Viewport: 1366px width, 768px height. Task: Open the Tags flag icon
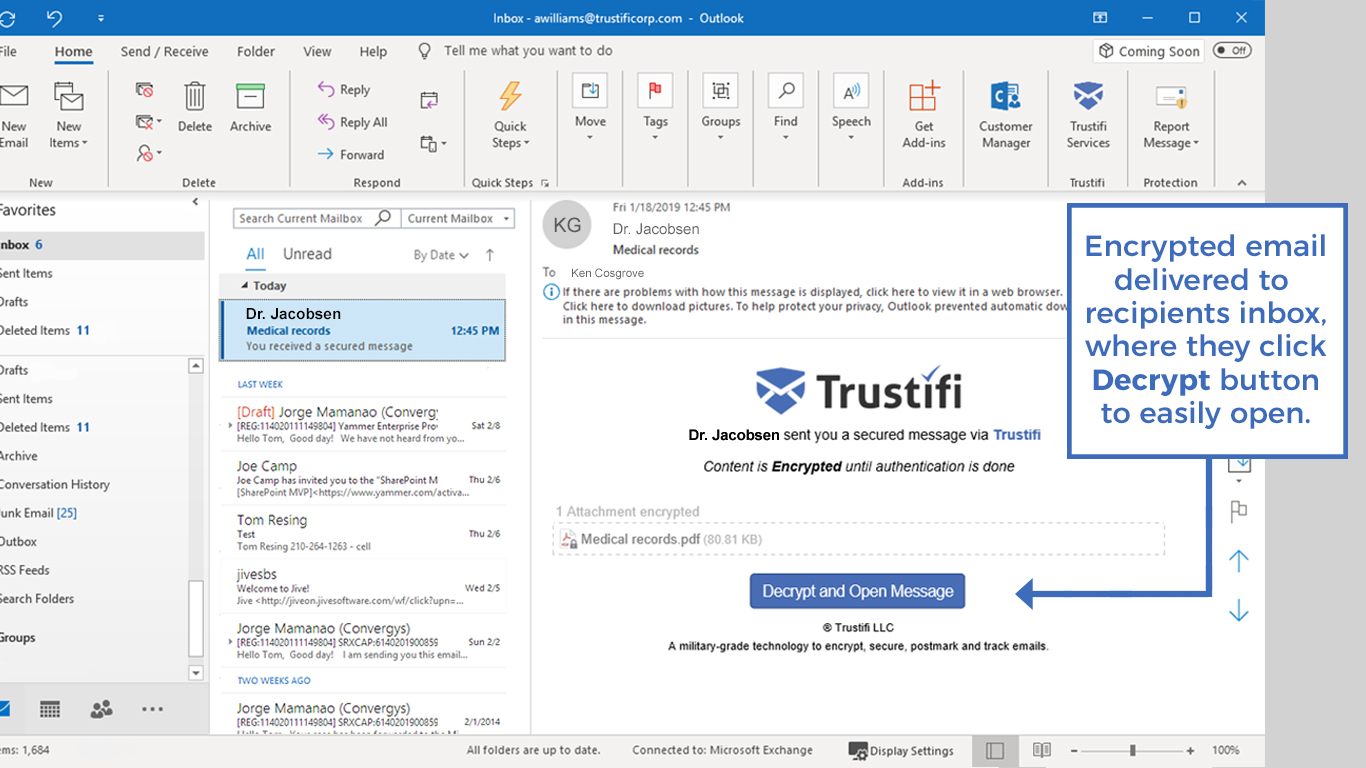point(656,92)
